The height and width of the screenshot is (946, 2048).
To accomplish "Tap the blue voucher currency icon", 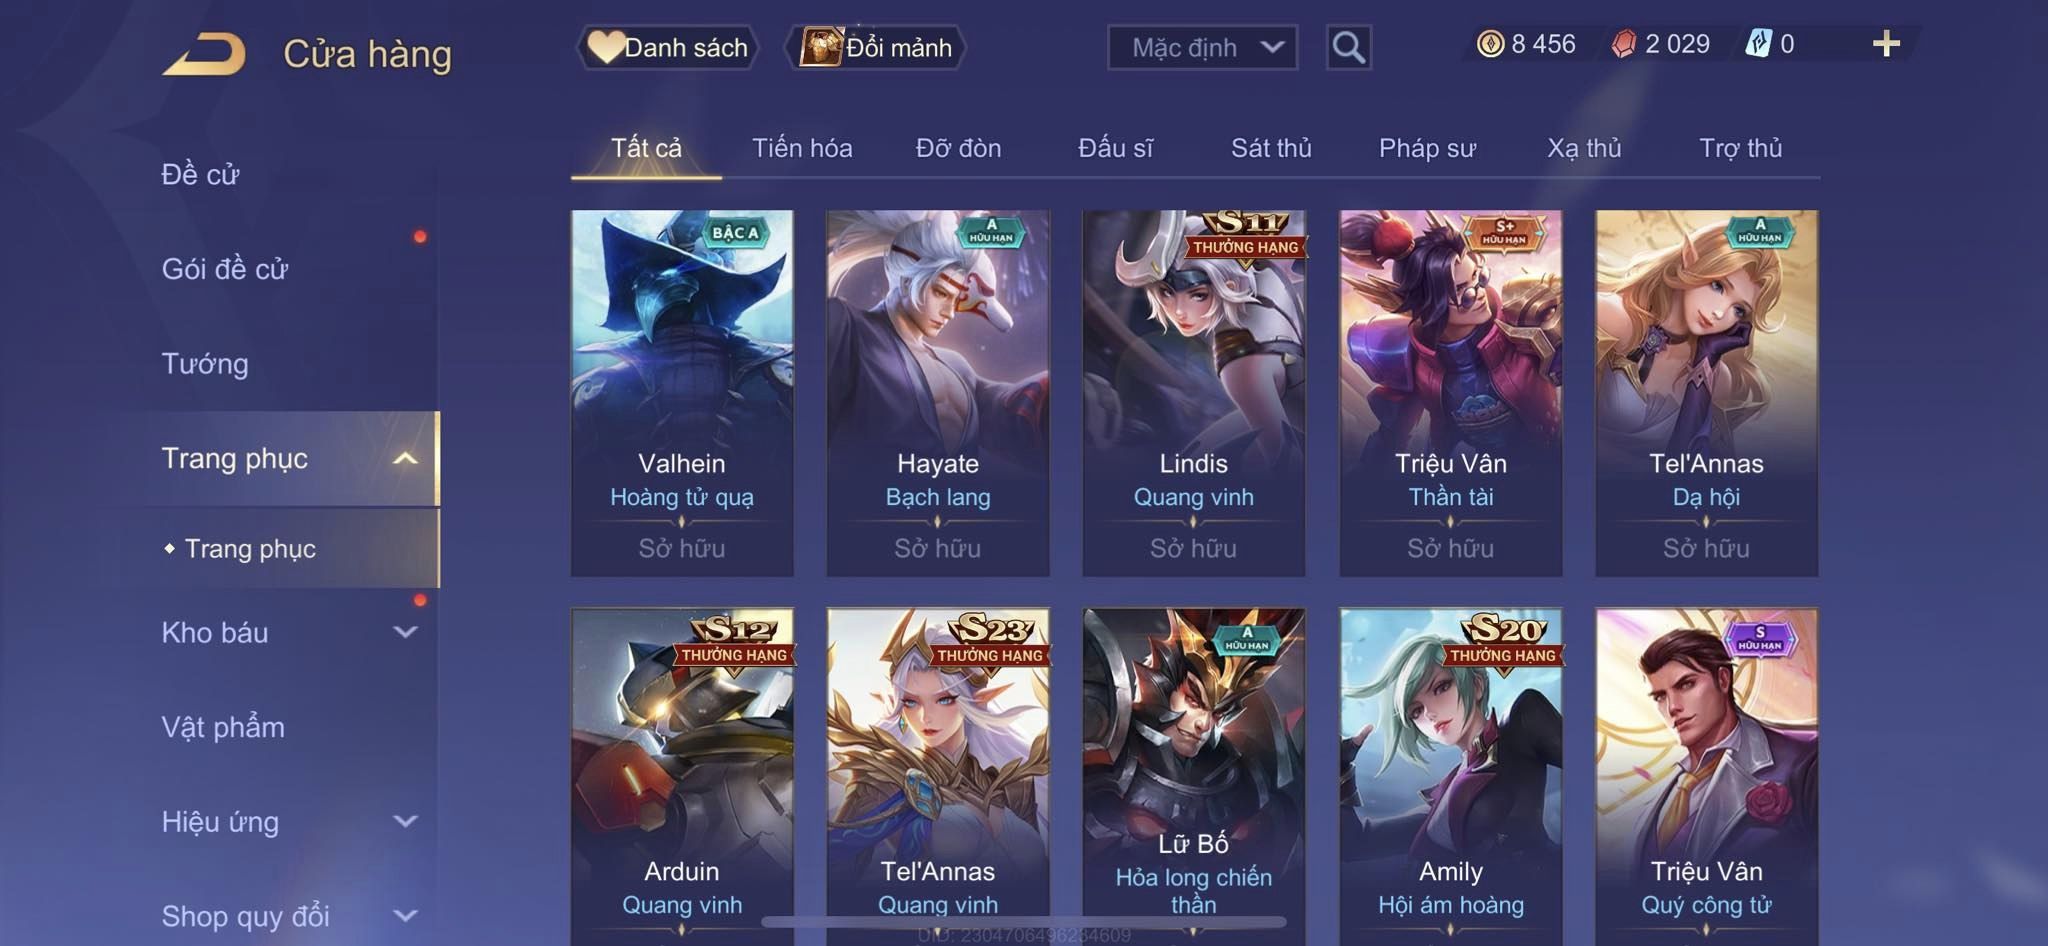I will coord(1758,44).
